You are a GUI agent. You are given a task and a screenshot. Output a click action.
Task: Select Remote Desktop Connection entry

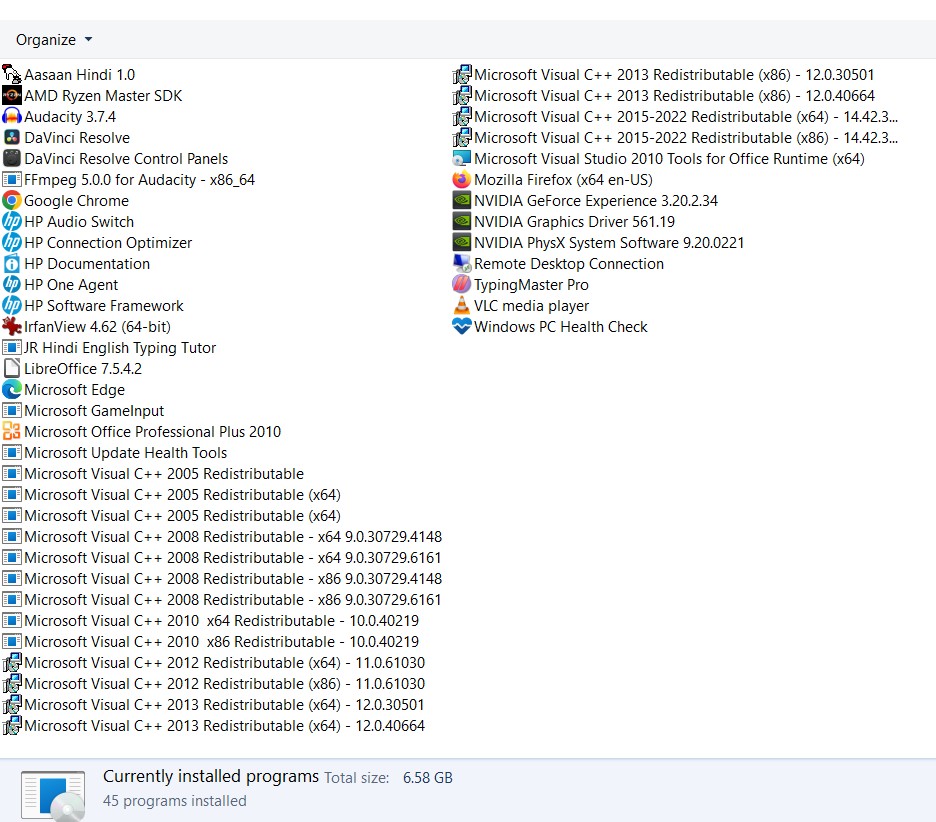568,264
